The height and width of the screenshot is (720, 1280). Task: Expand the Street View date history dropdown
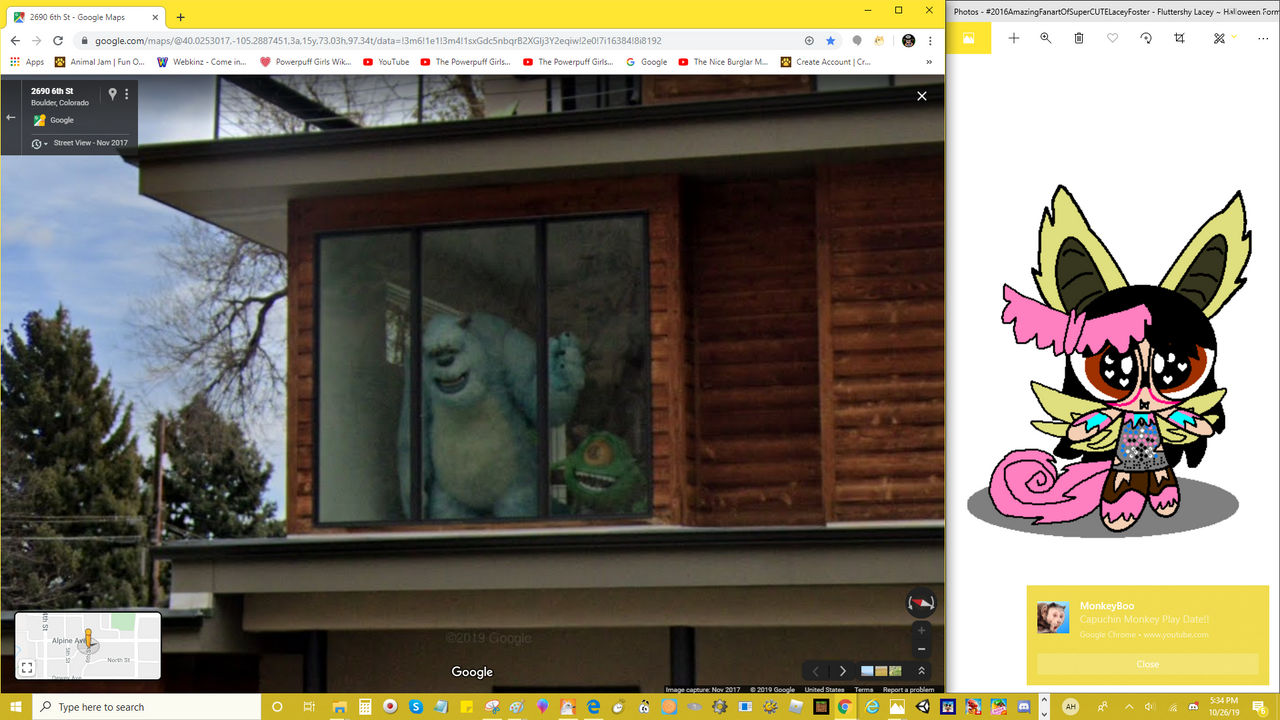tap(39, 144)
